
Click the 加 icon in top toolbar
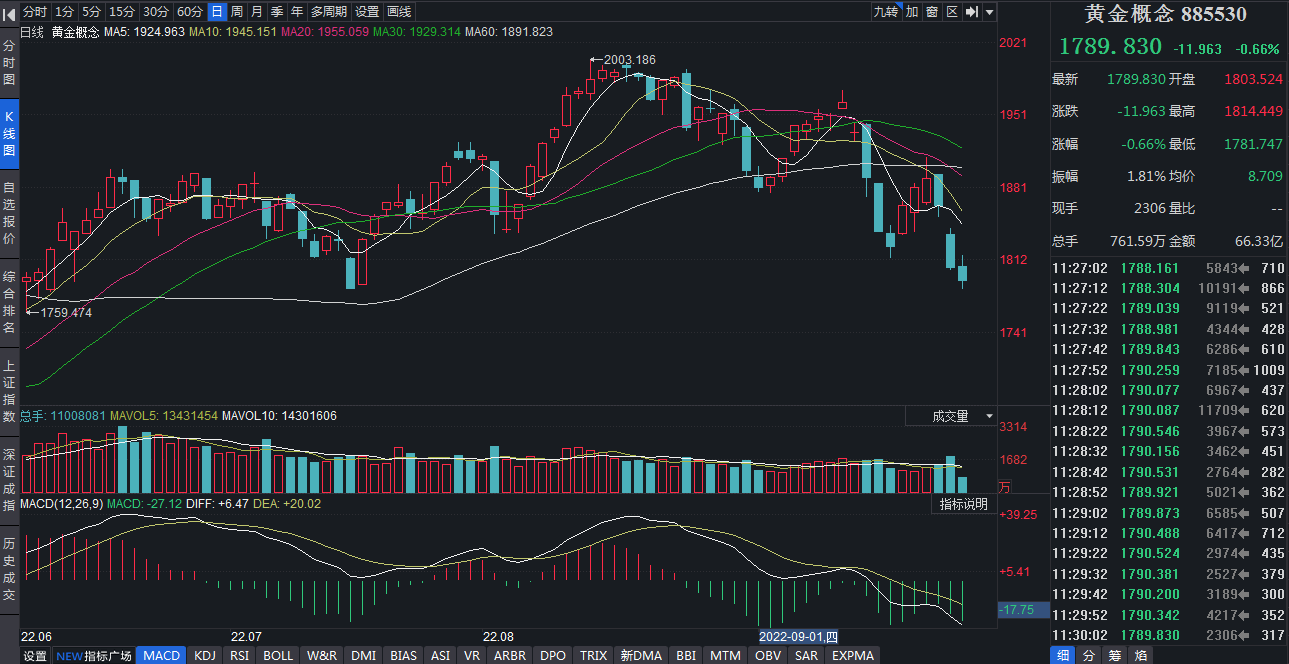(x=912, y=12)
